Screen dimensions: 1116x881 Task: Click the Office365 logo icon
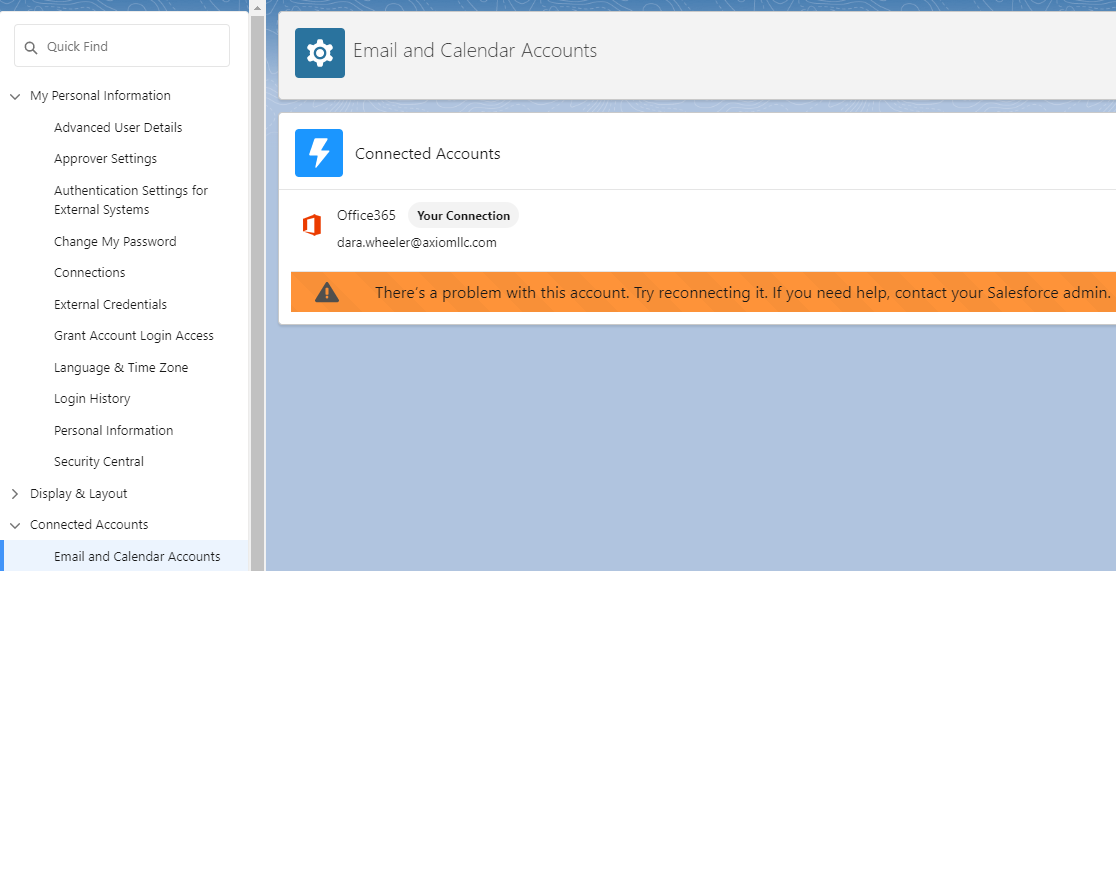(312, 224)
